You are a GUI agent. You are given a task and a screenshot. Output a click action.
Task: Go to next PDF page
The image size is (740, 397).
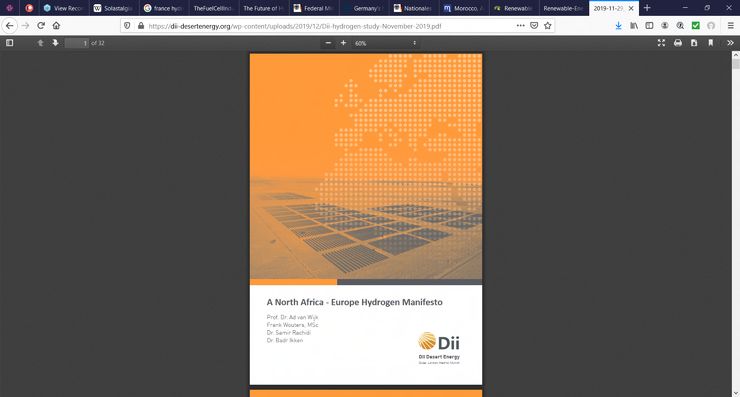tap(55, 43)
